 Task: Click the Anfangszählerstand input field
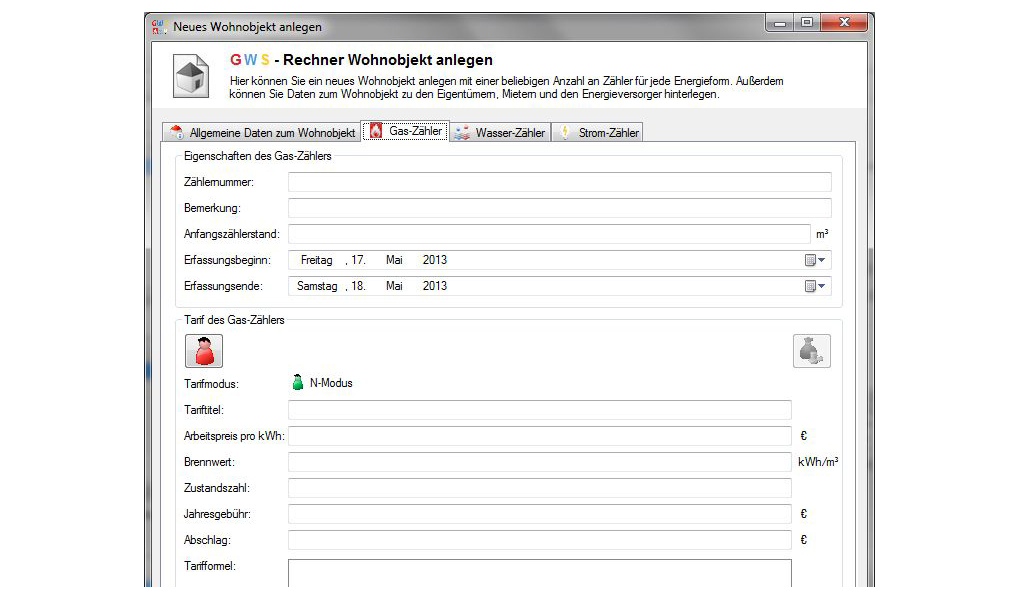click(549, 234)
